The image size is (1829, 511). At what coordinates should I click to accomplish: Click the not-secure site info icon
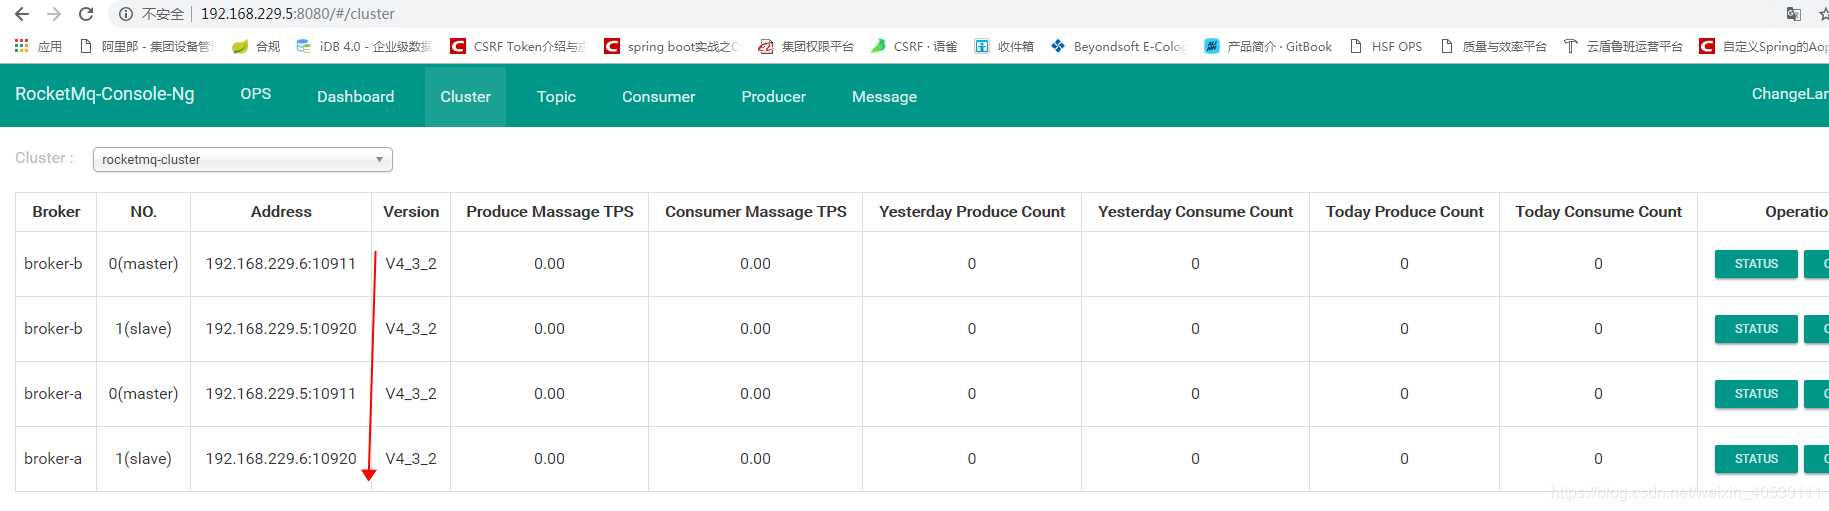point(126,14)
